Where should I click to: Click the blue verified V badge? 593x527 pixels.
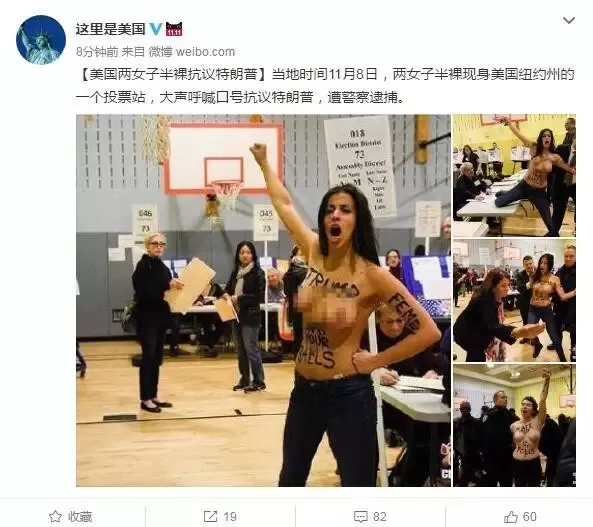155,29
